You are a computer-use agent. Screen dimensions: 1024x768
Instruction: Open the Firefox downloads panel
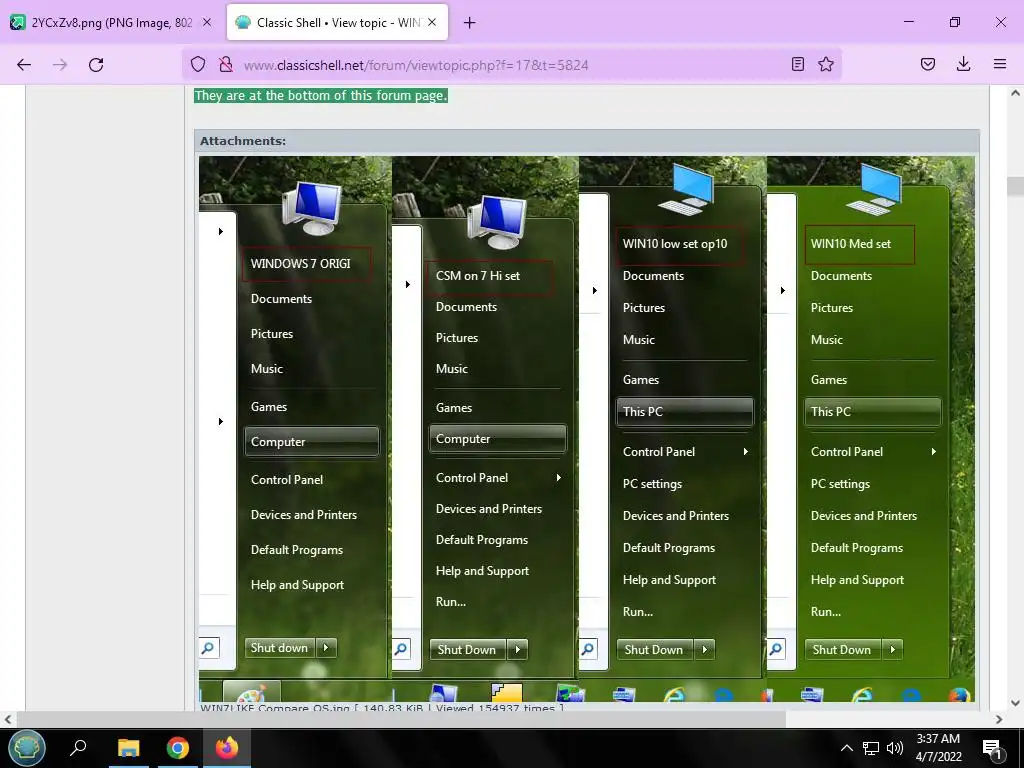point(963,64)
